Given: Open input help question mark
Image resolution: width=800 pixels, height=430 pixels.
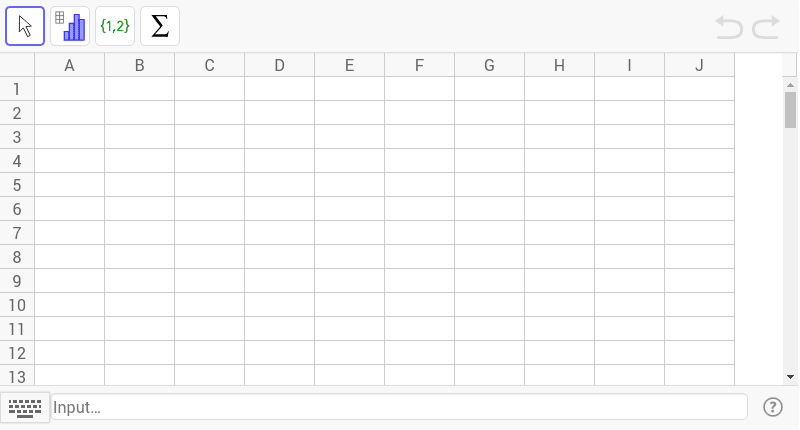Looking at the screenshot, I should [772, 407].
